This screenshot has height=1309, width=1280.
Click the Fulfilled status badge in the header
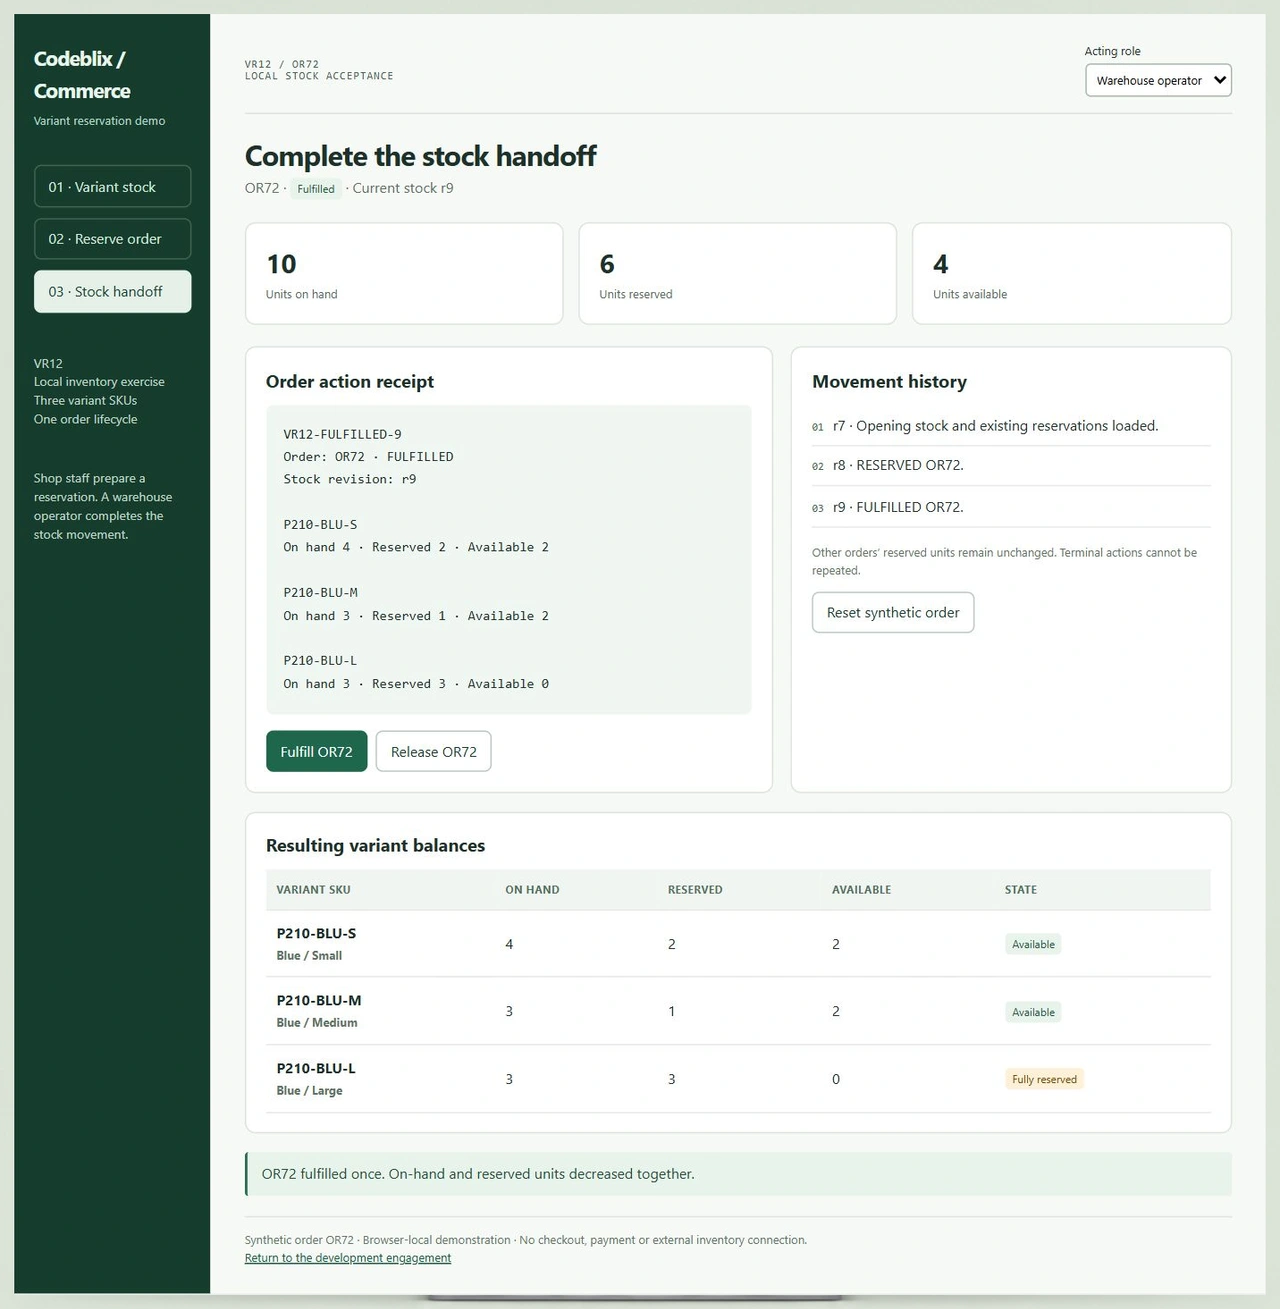tap(316, 189)
